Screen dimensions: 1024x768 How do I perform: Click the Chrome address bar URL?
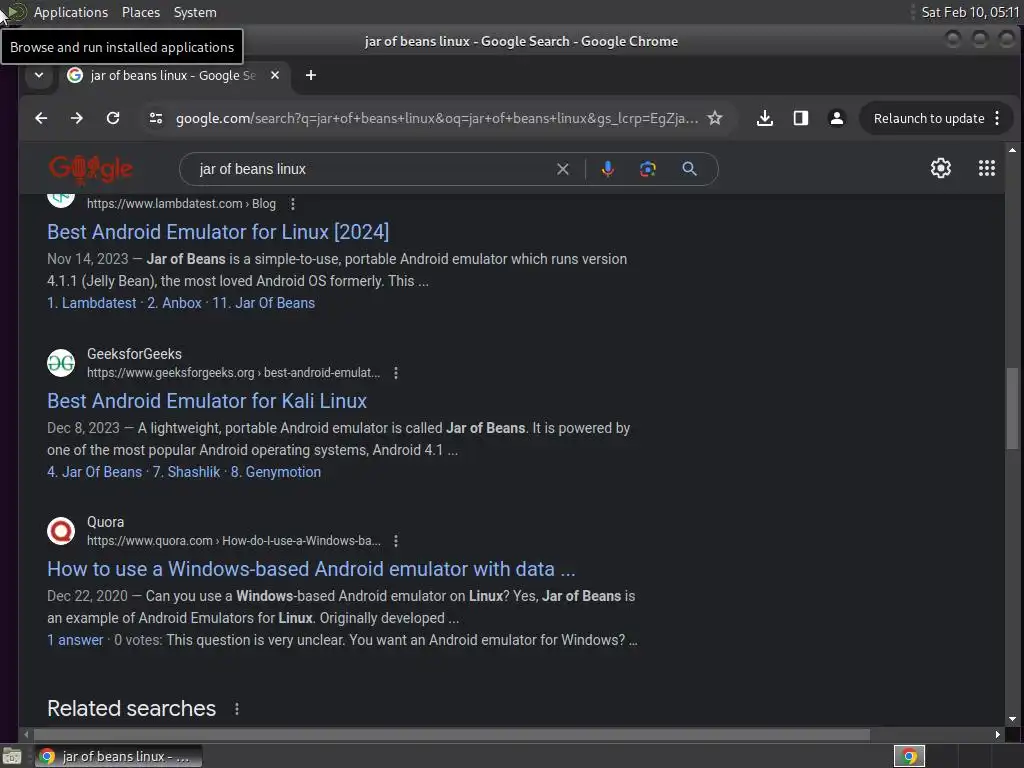[437, 118]
